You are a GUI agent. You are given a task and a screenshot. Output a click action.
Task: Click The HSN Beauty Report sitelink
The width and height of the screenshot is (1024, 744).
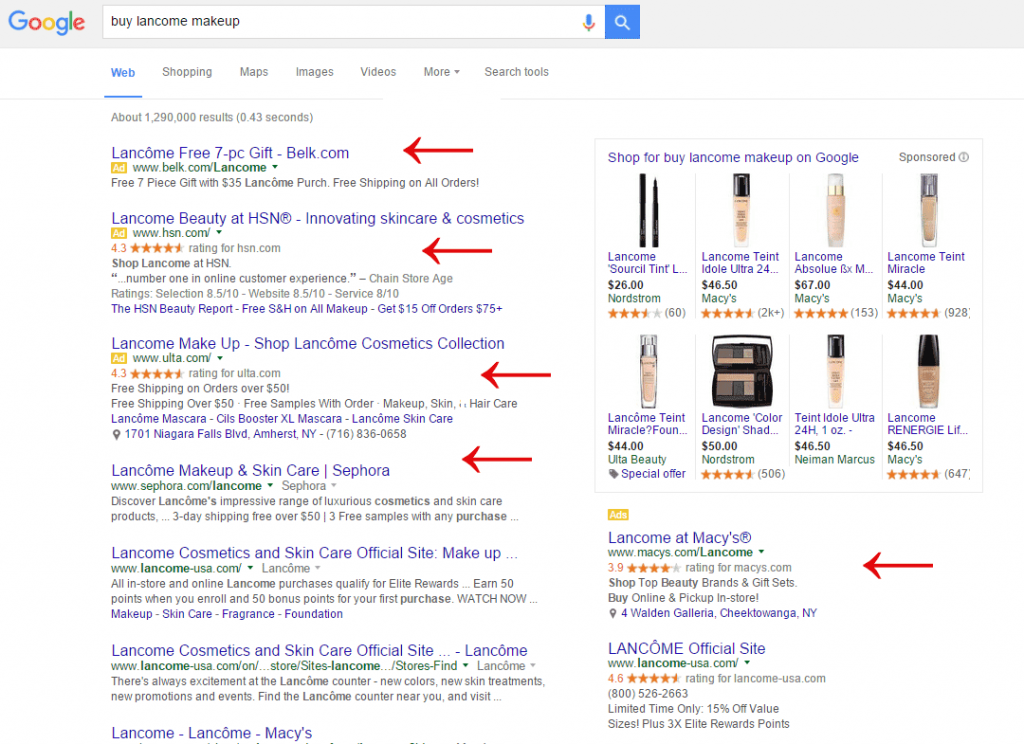(x=172, y=309)
